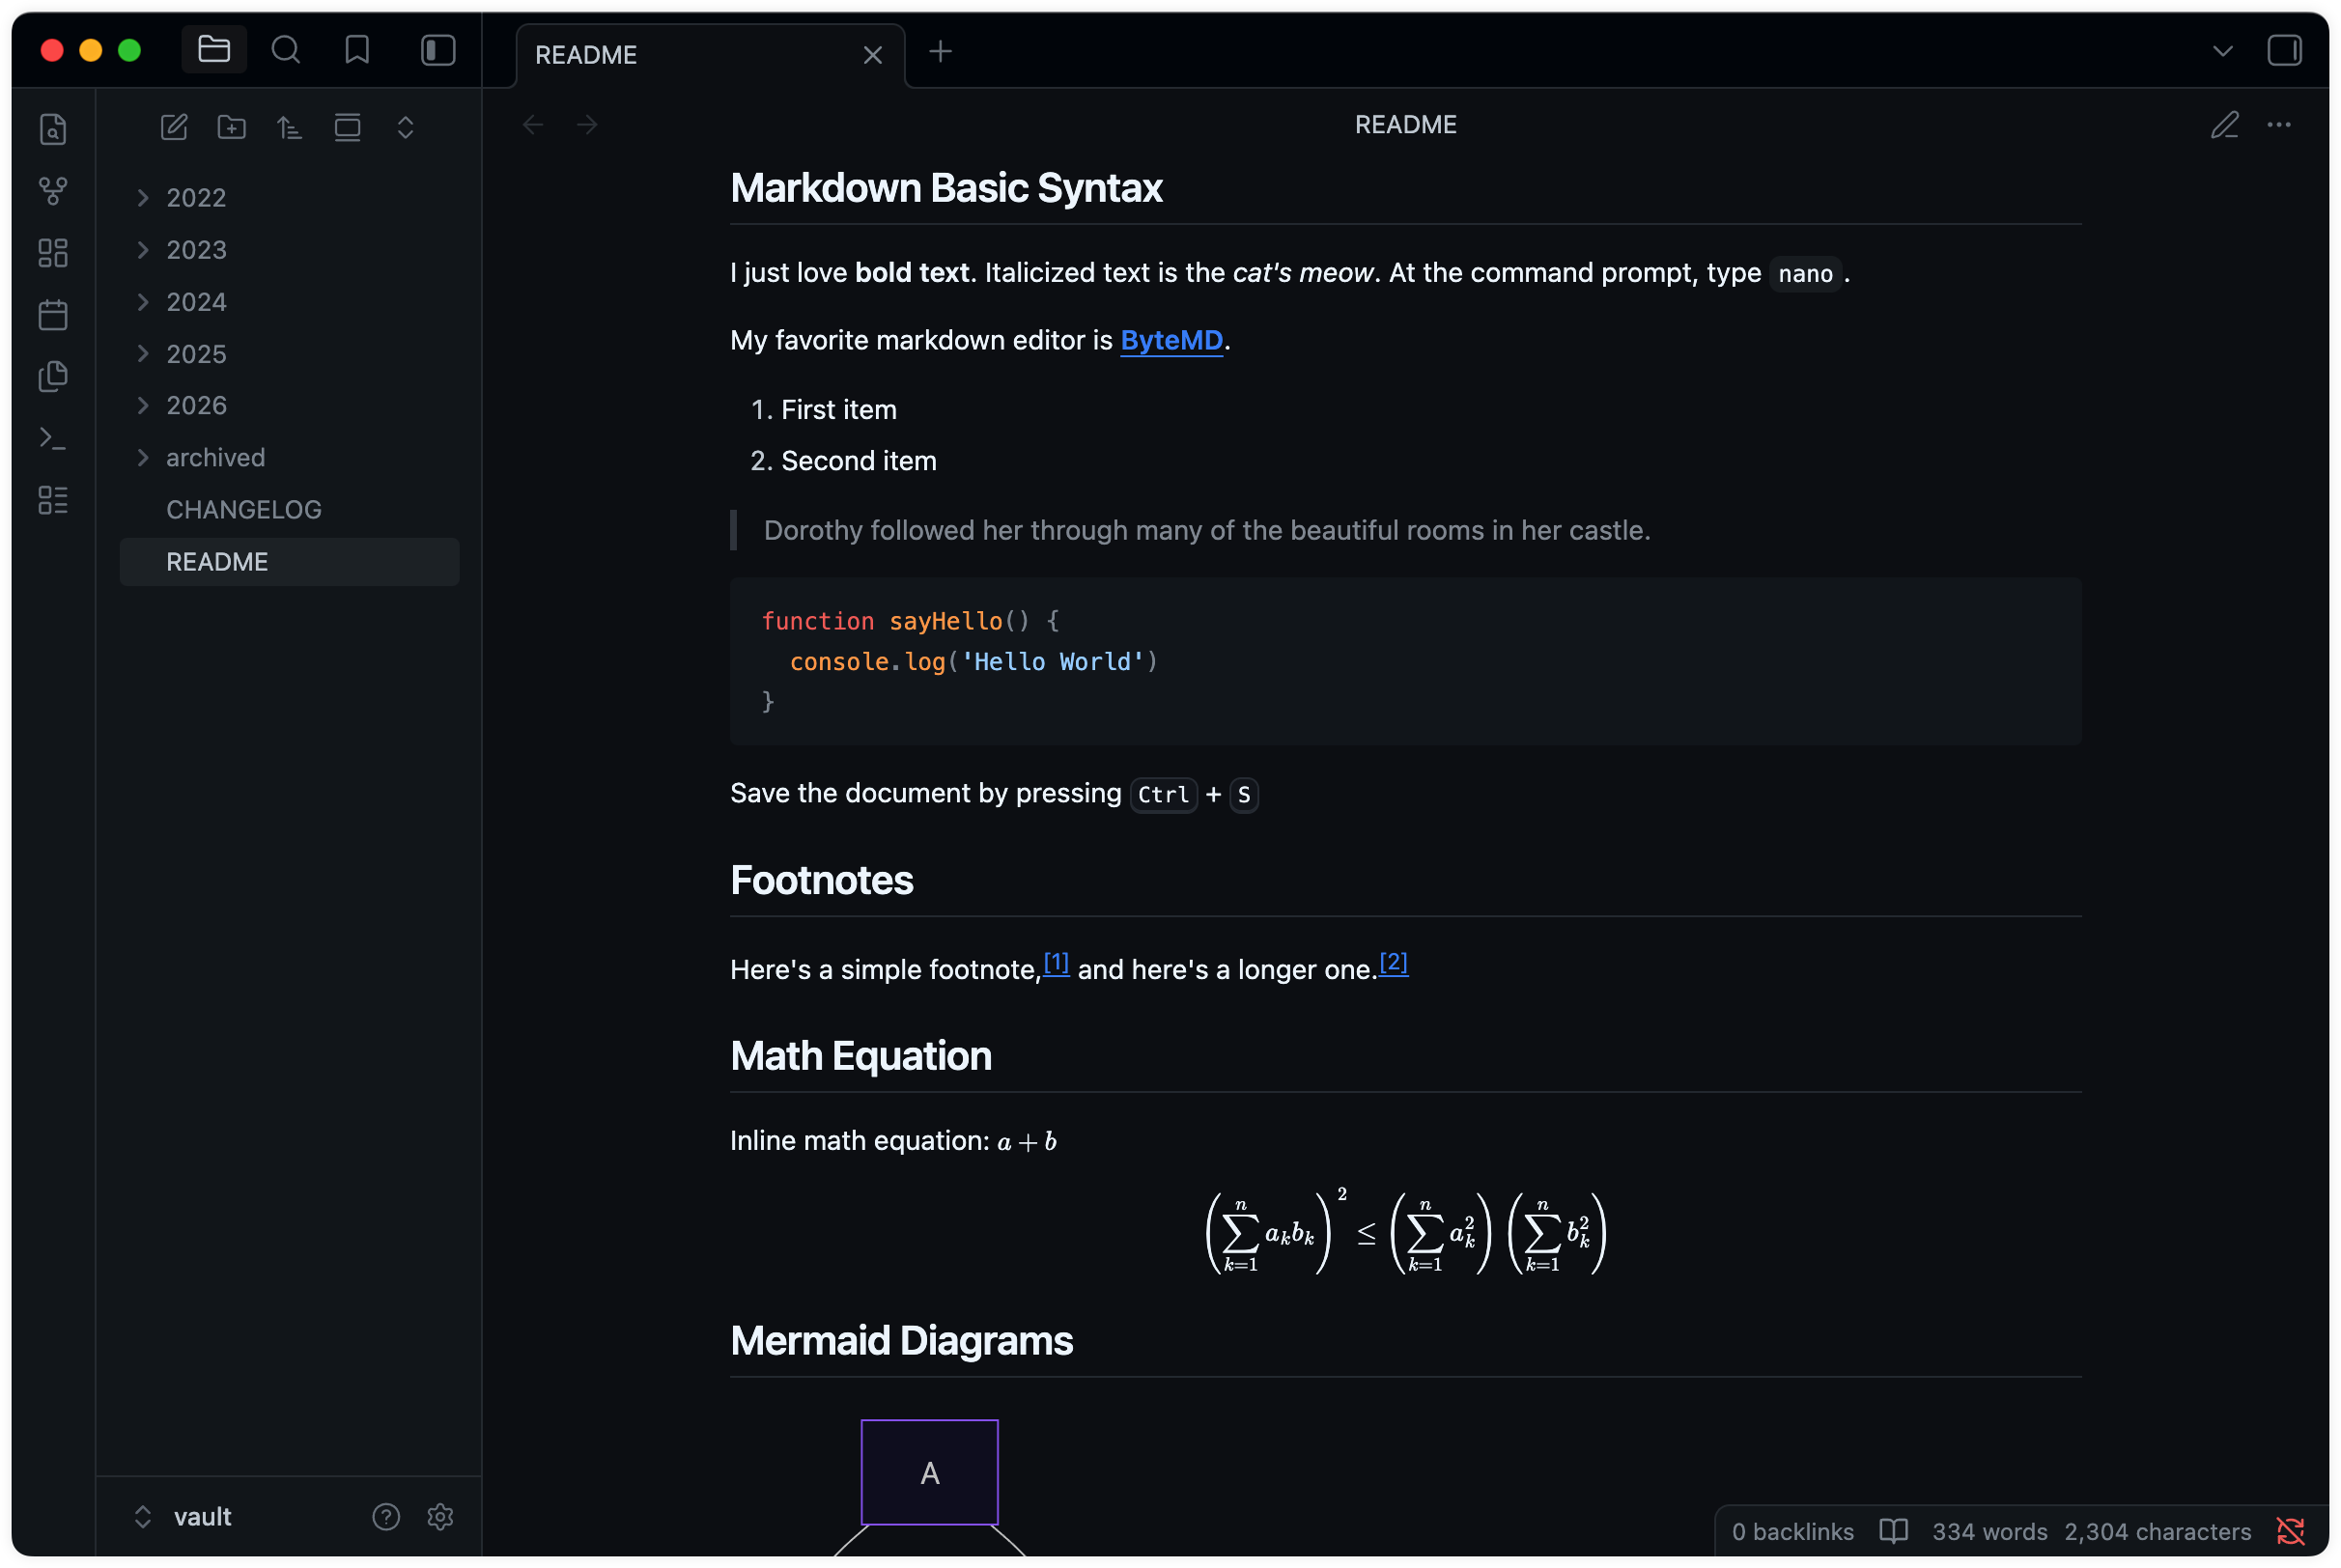The width and height of the screenshot is (2341, 1568).
Task: Click the sync status icon
Action: pyautogui.click(x=2290, y=1531)
